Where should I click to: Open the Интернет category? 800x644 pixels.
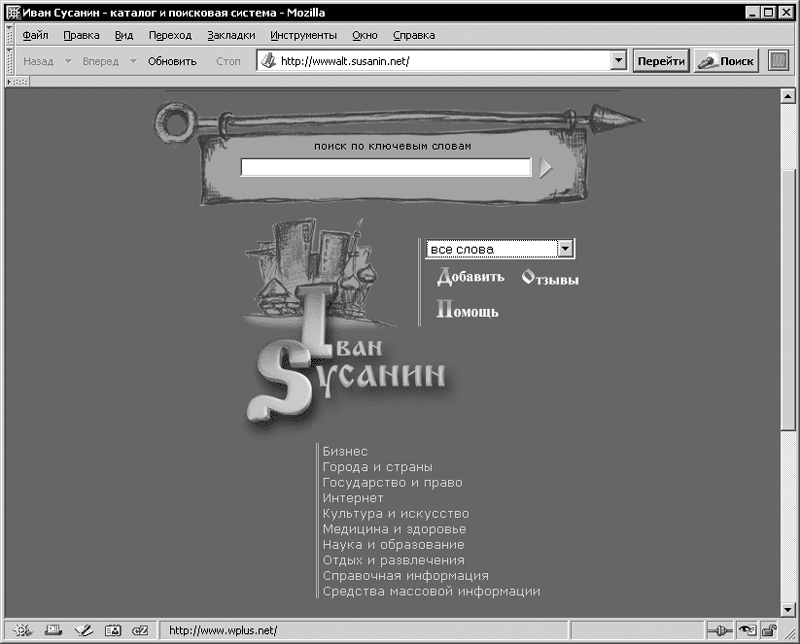(x=353, y=498)
